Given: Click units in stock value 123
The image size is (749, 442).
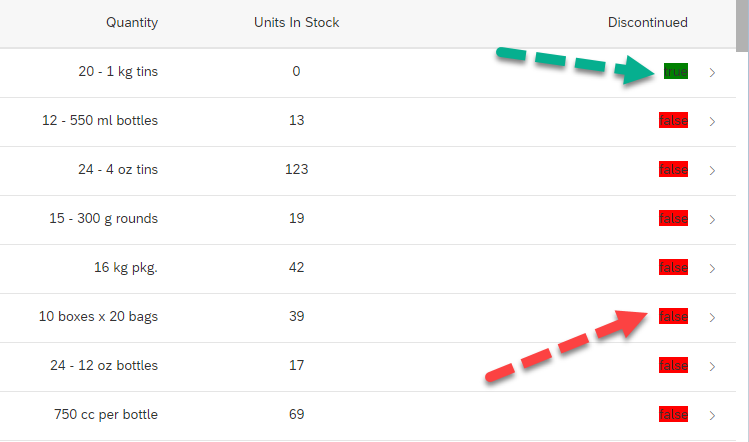Looking at the screenshot, I should [x=296, y=170].
